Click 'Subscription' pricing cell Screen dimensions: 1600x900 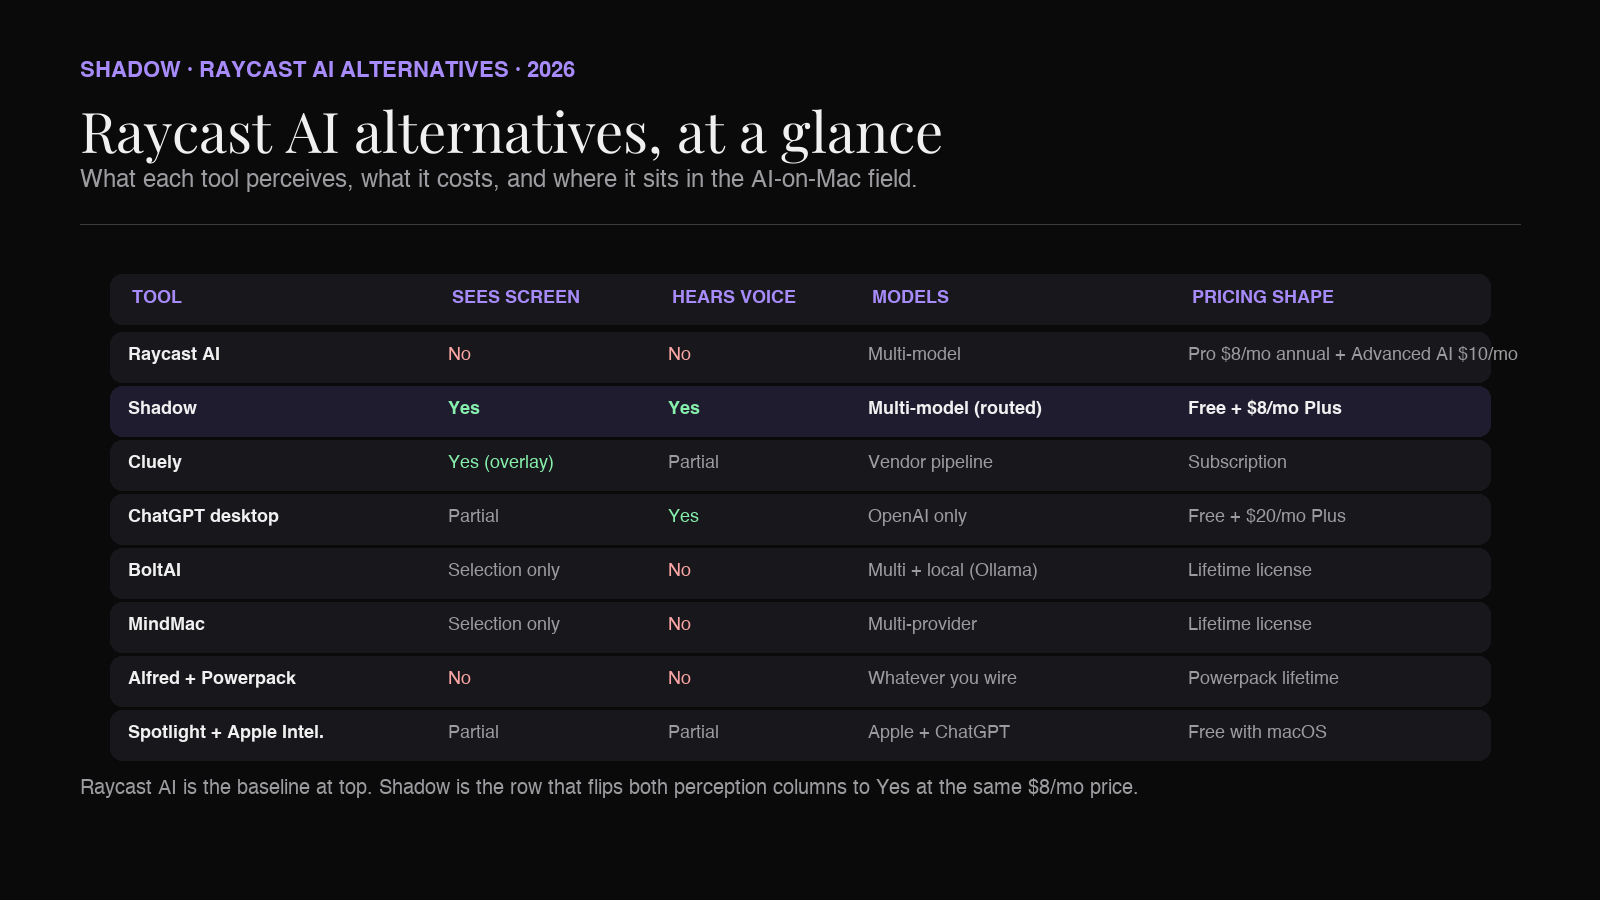coord(1237,462)
